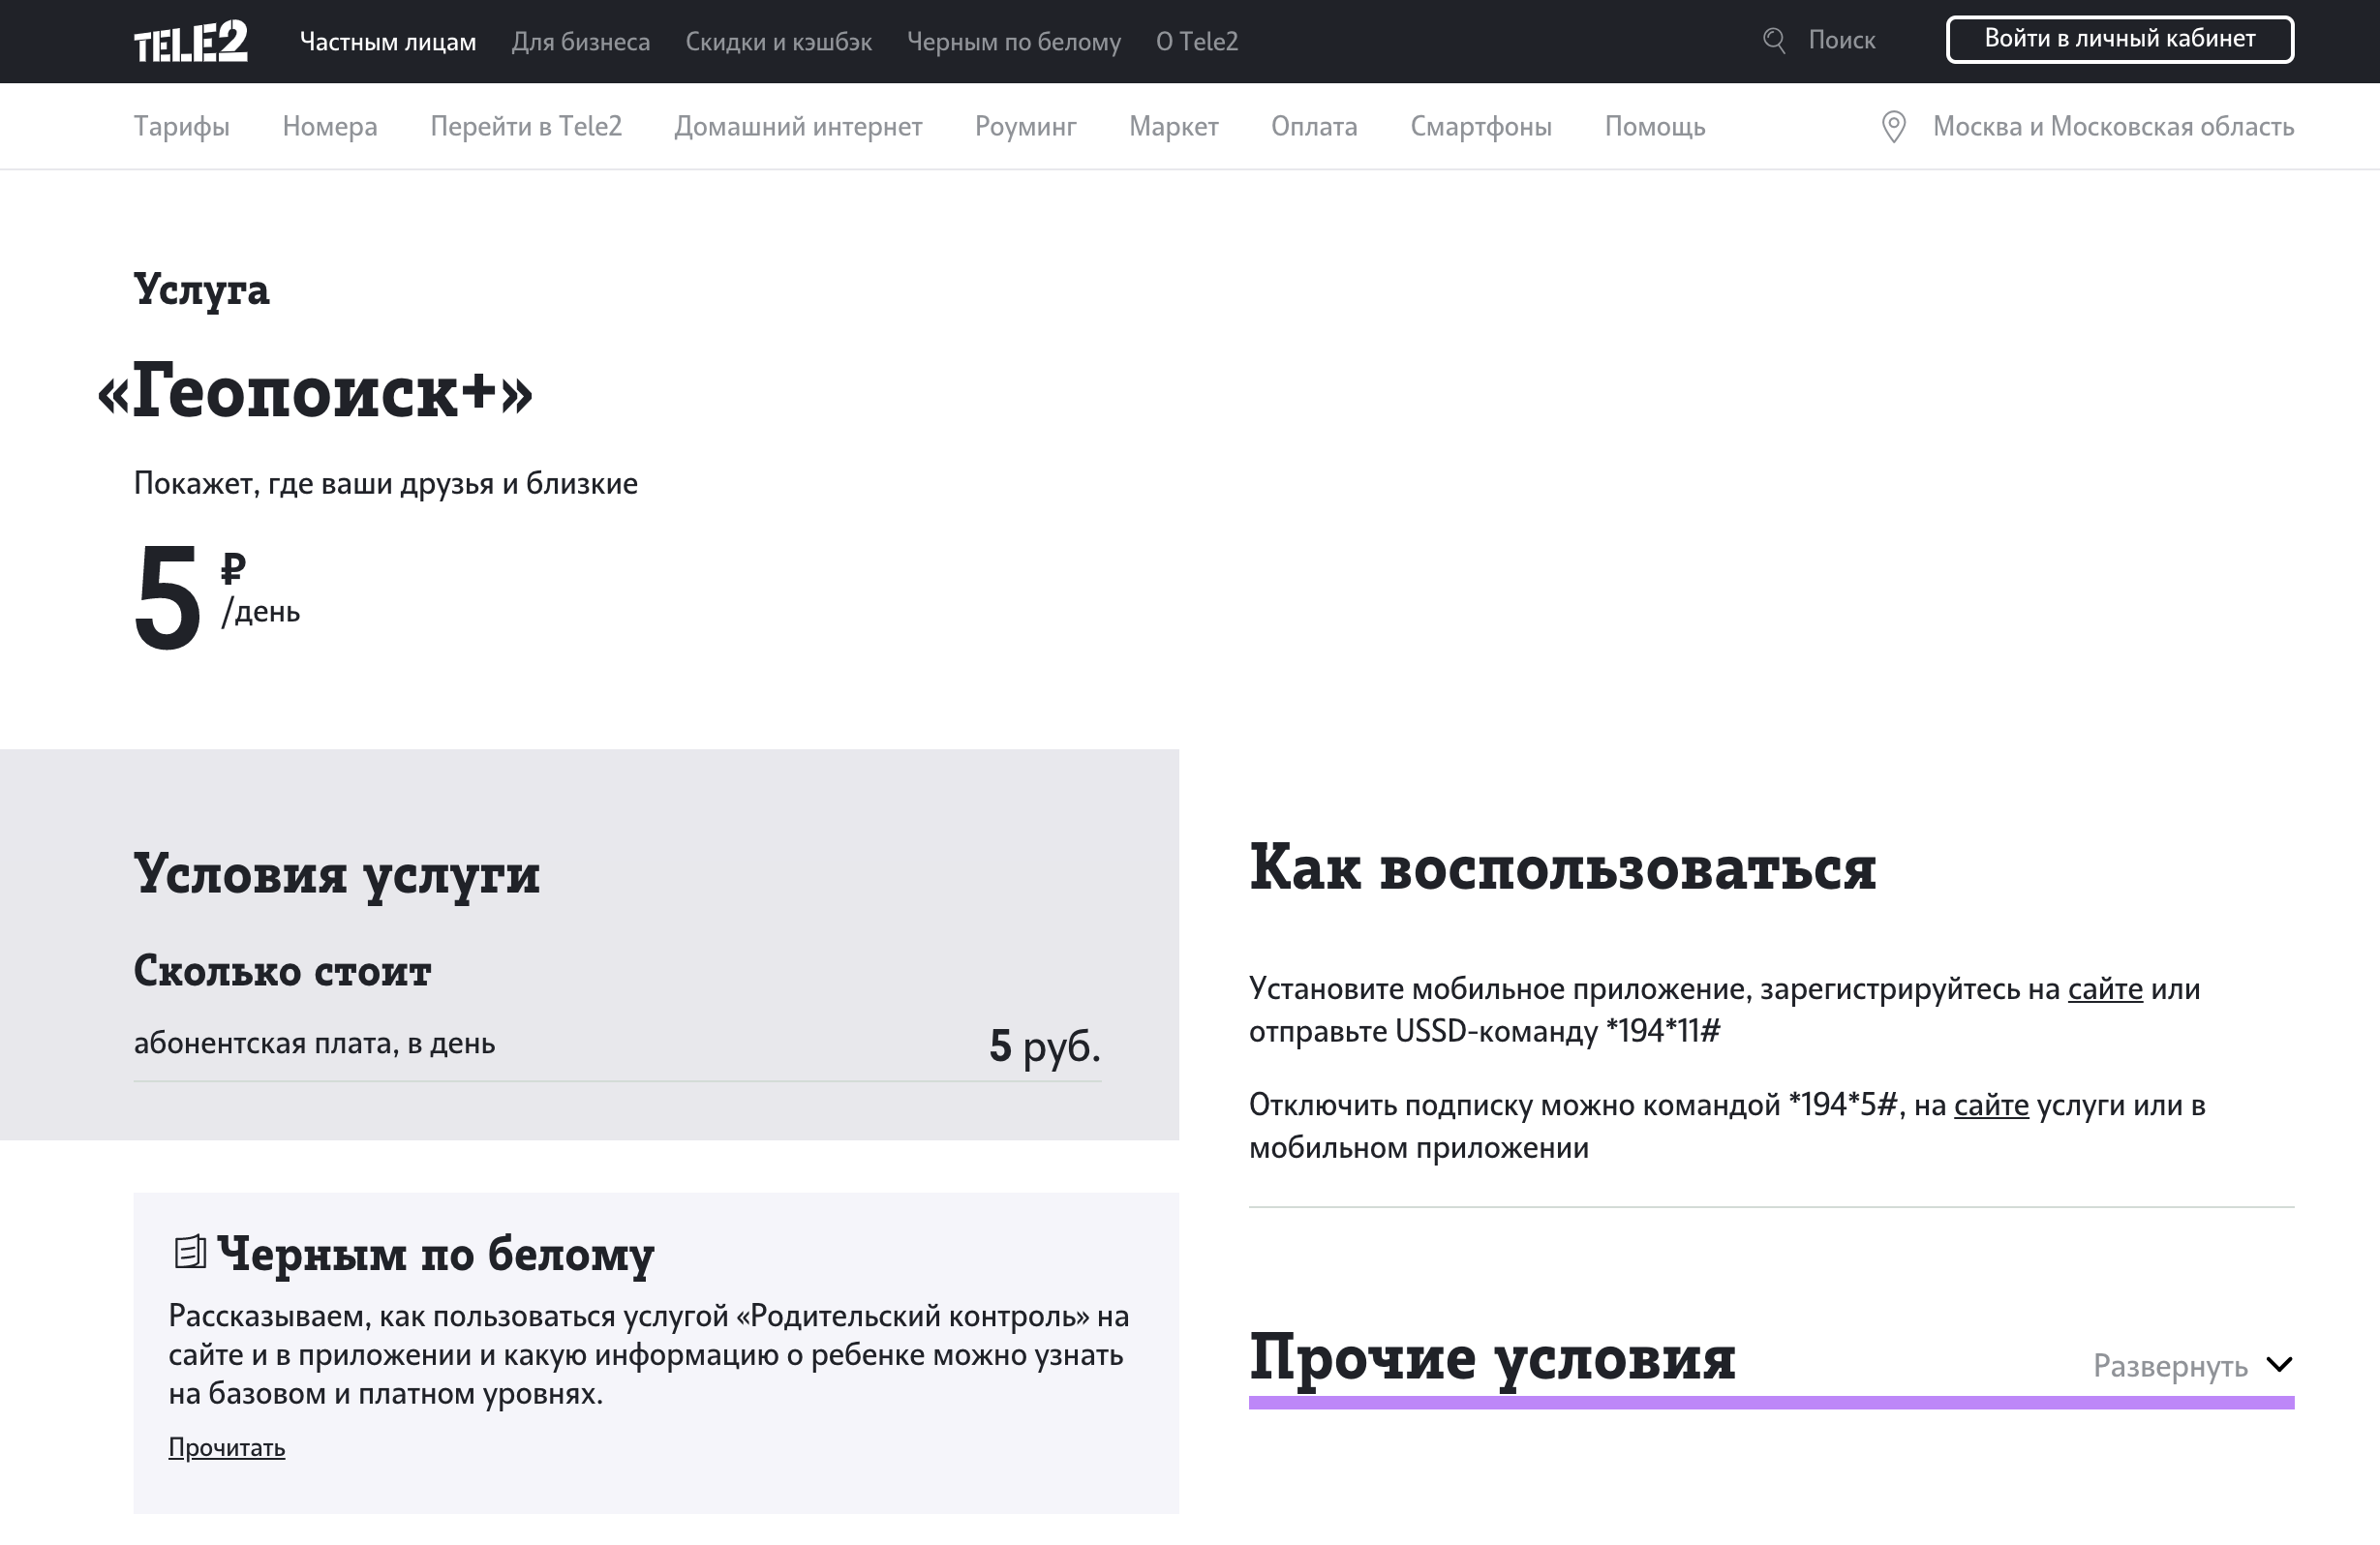Viewport: 2380px width, 1545px height.
Task: Click the абонентская плата, в день row label
Action: point(314,1043)
